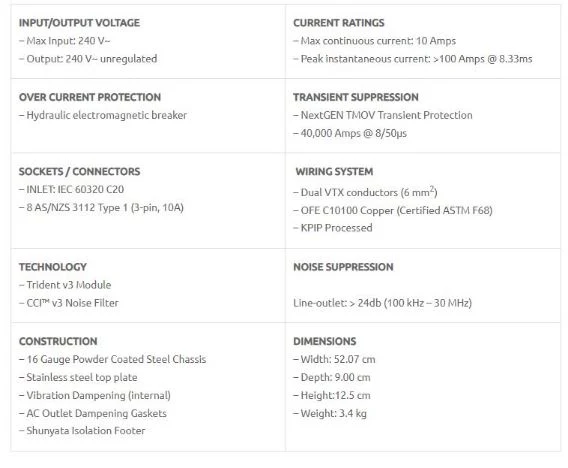Click the OVER CURRENT PROTECTION heading
Viewport: 568px width, 468px height.
point(90,97)
